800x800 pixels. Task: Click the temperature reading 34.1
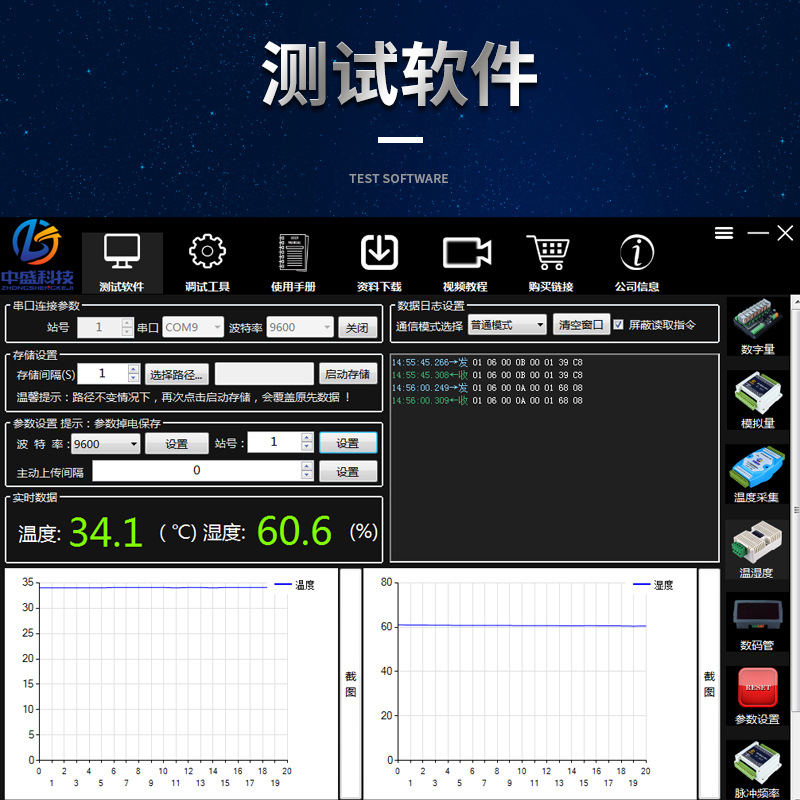[x=106, y=532]
